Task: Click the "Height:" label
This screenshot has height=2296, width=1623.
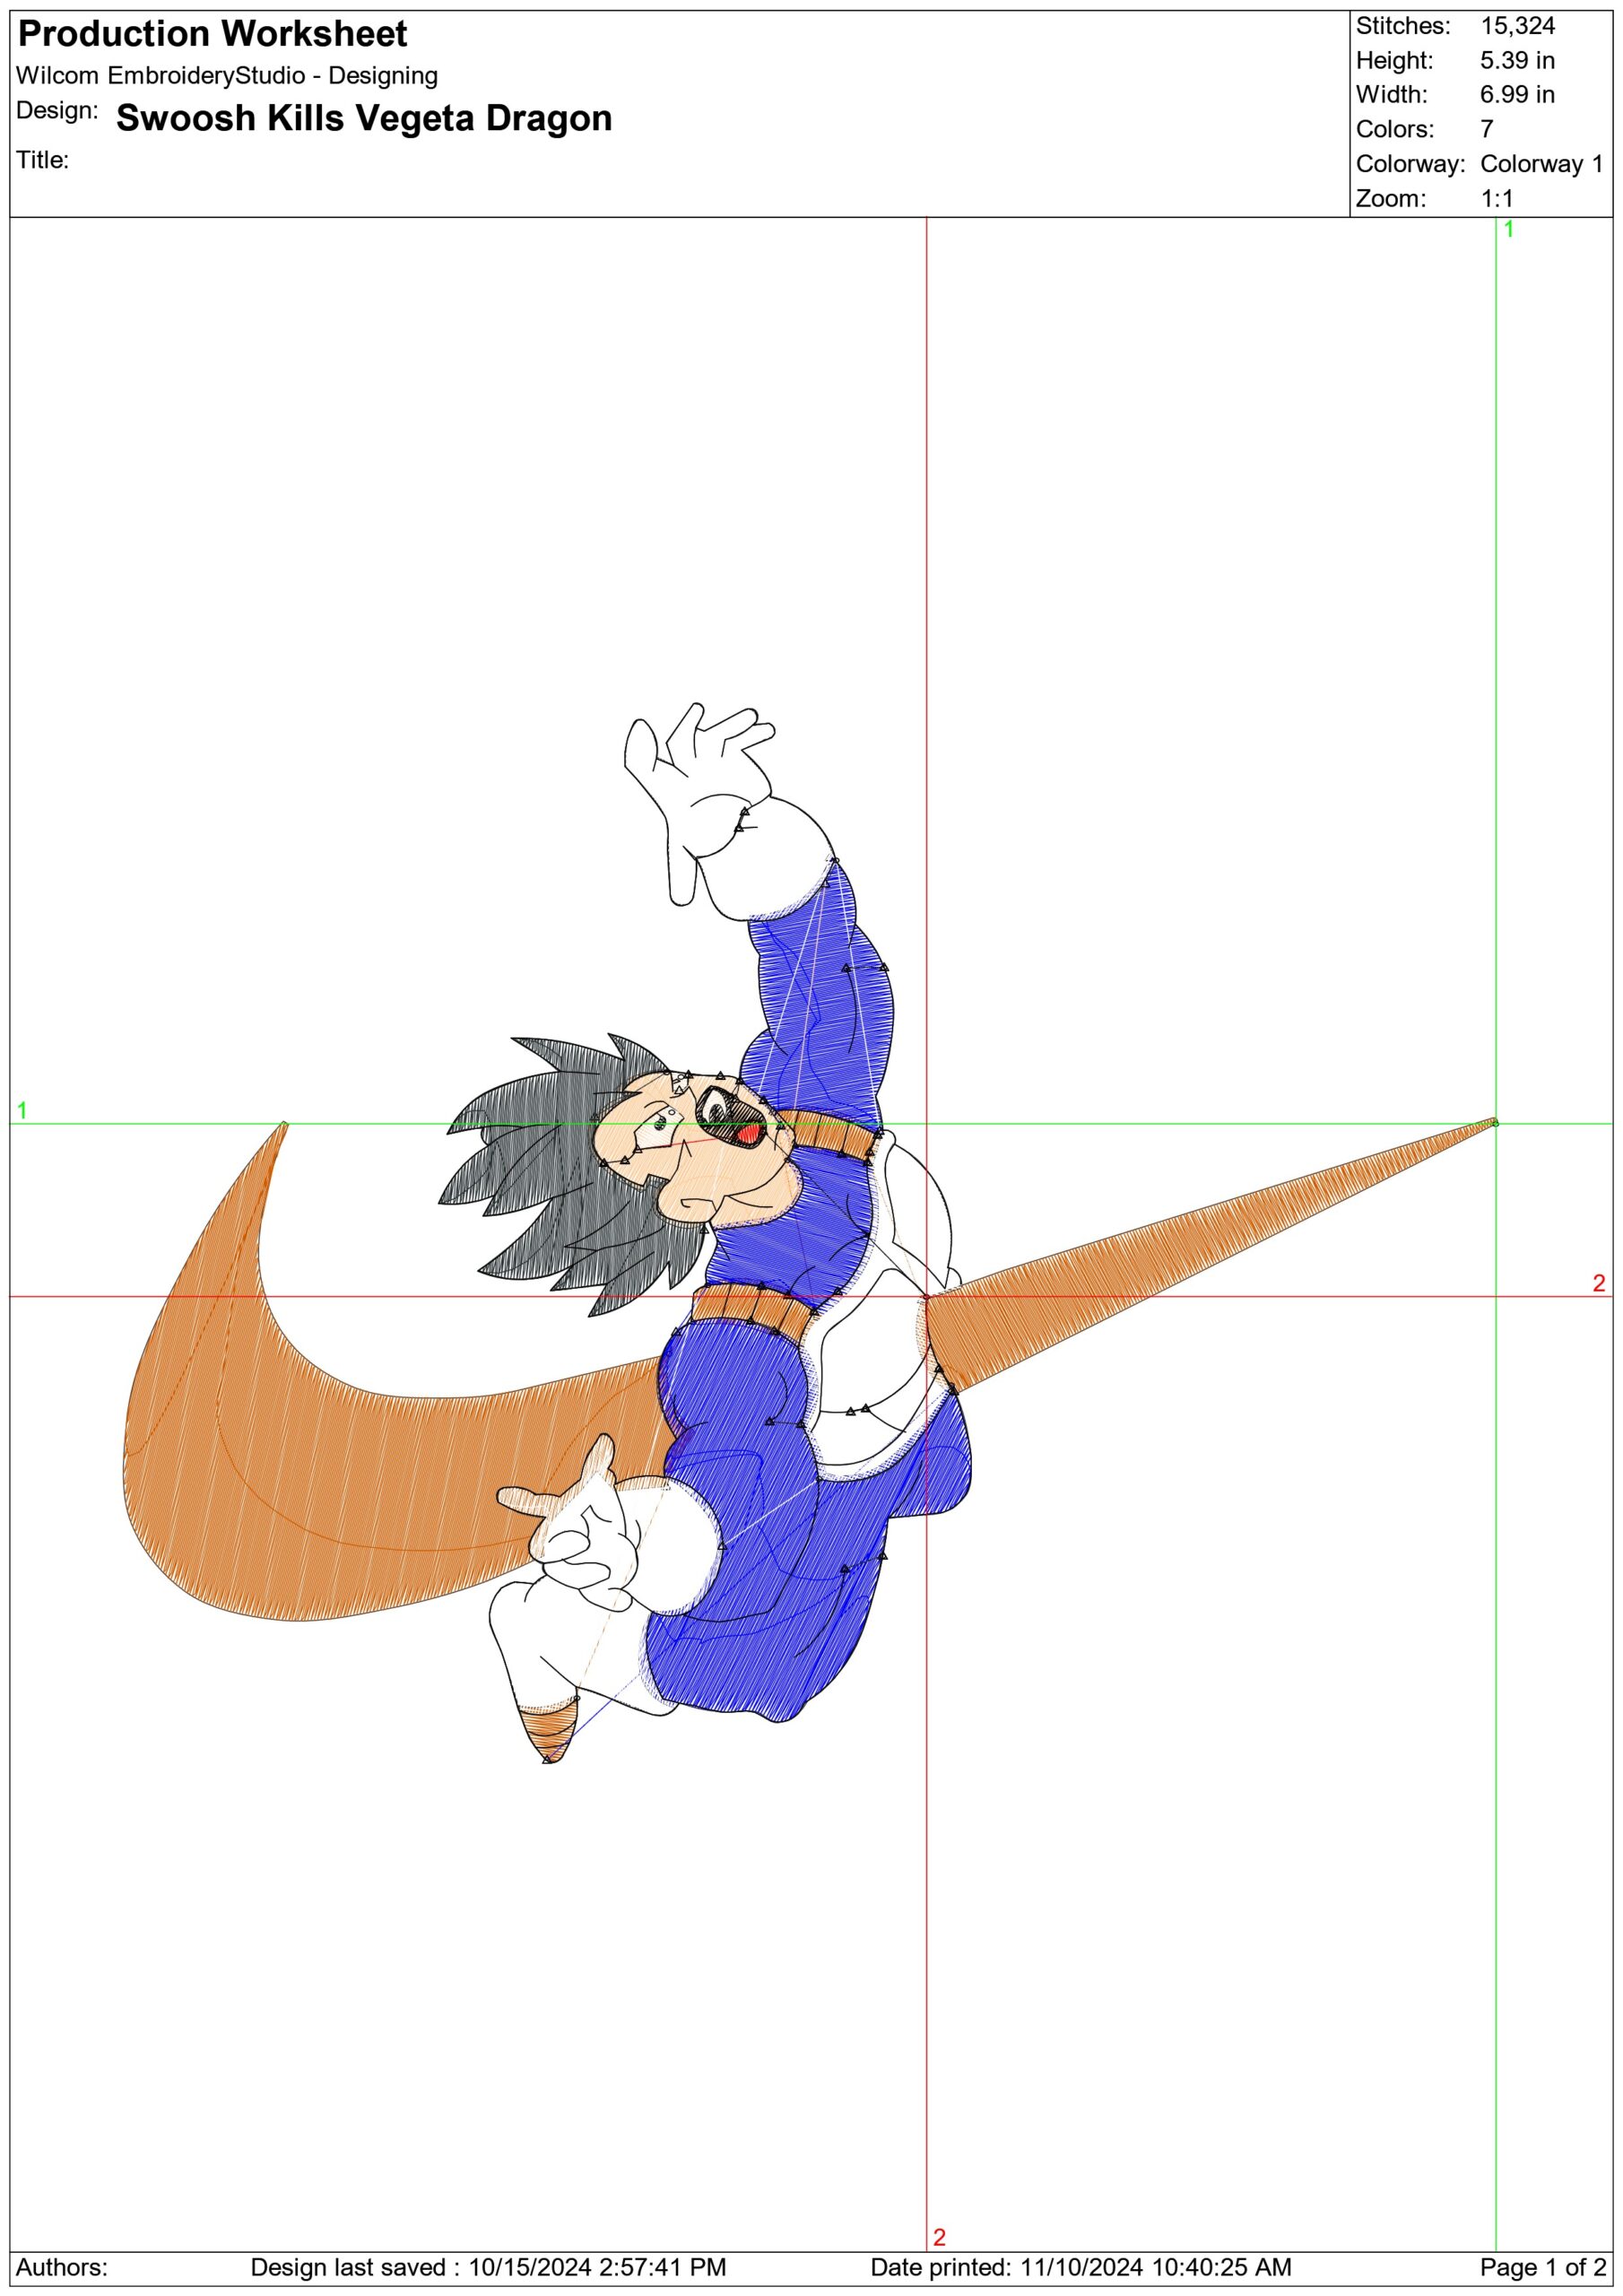Action: point(1395,61)
